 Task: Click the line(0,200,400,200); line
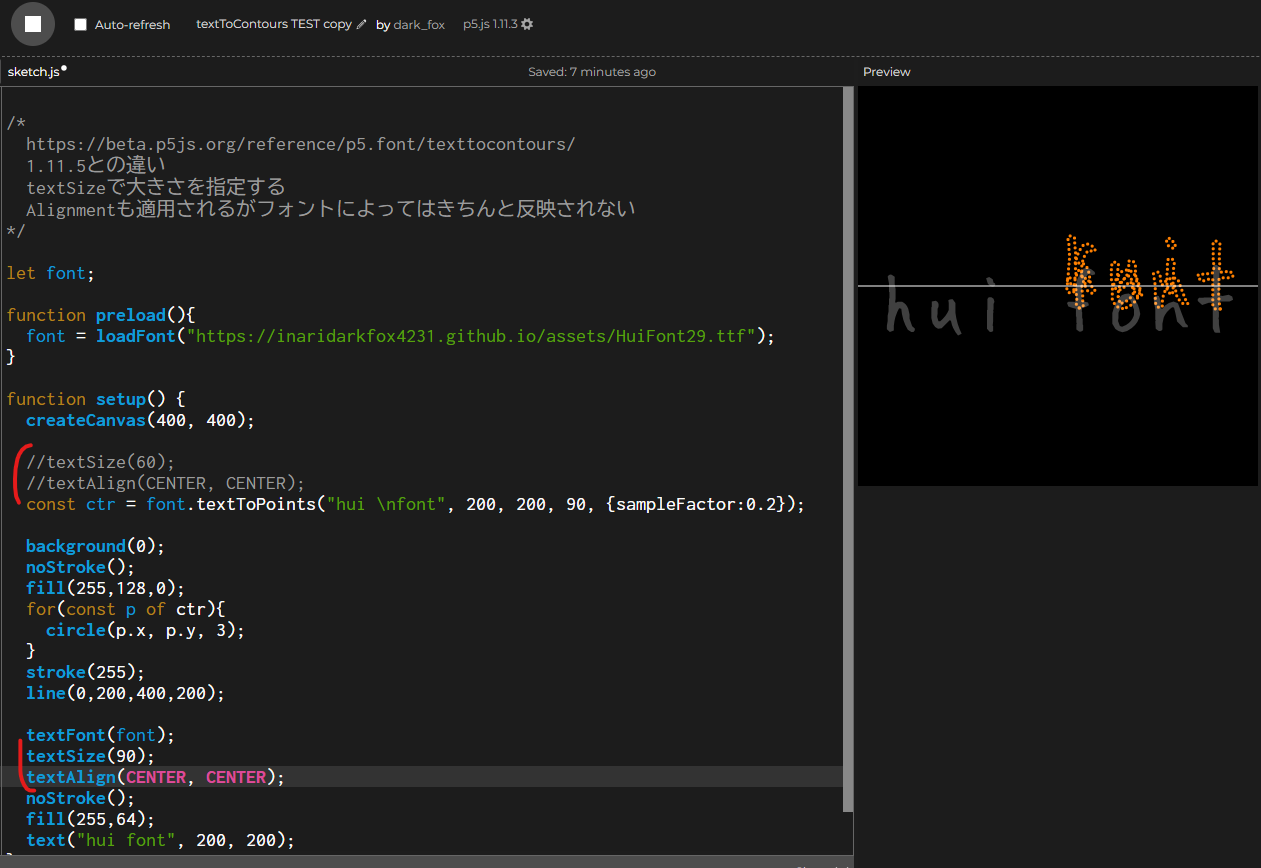(125, 693)
